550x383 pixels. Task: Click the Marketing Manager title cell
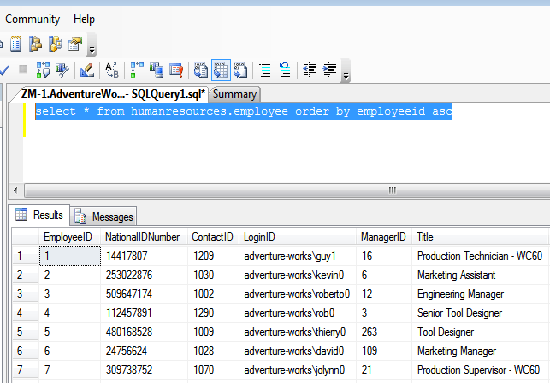[x=481, y=350]
